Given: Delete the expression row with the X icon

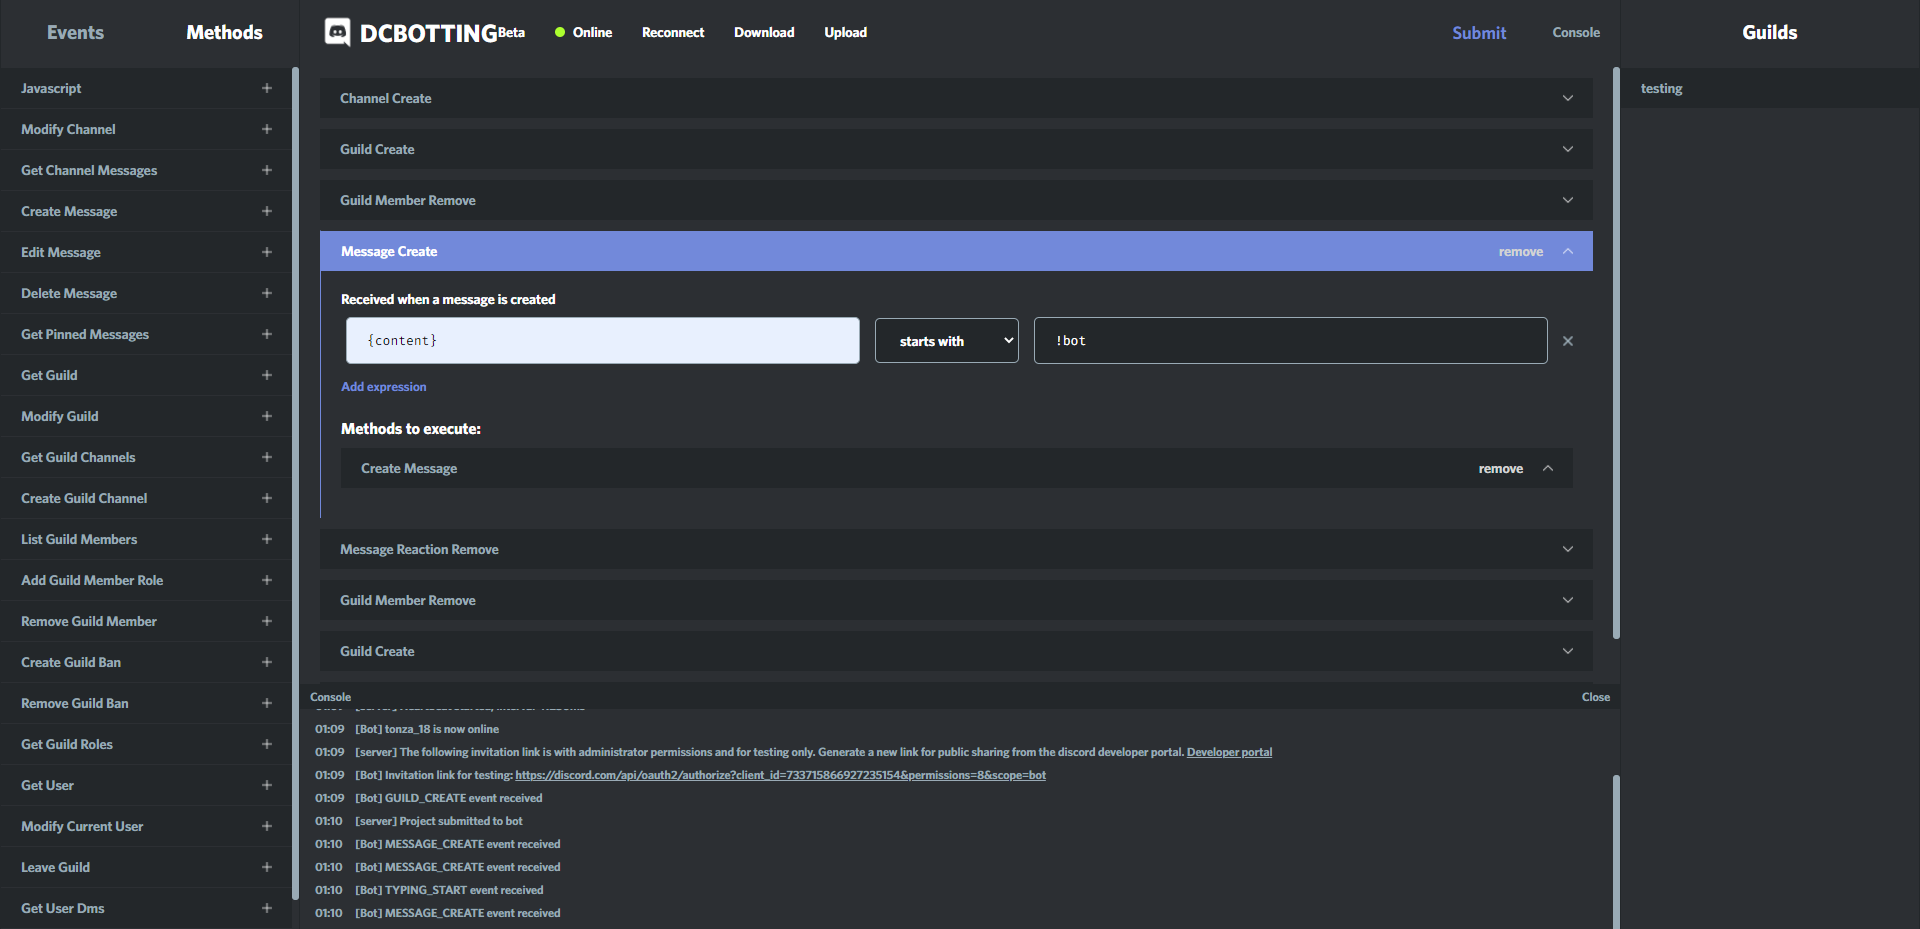Looking at the screenshot, I should (1568, 341).
